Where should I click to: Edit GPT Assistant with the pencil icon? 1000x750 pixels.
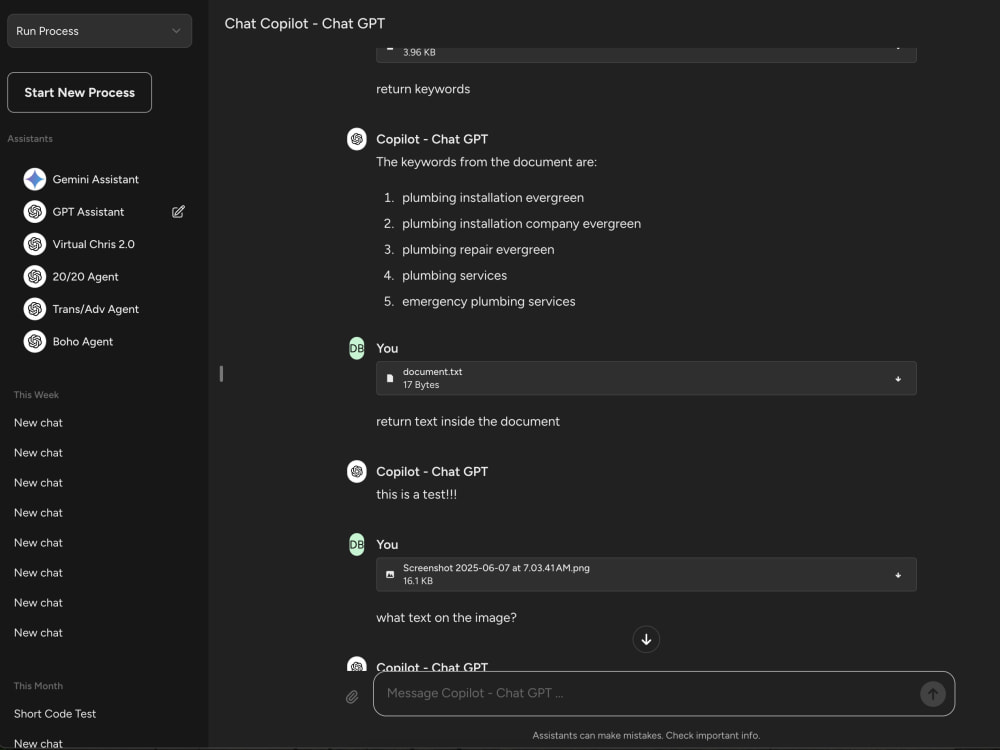178,212
